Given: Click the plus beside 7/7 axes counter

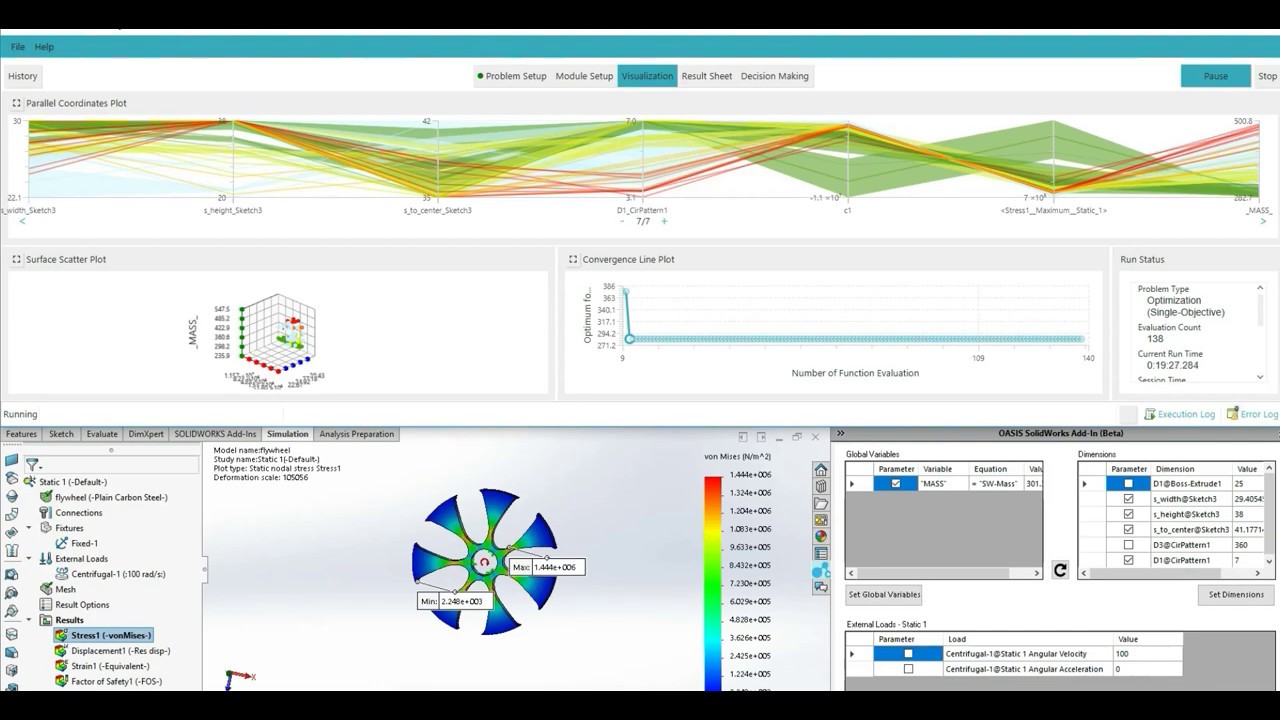Looking at the screenshot, I should click(663, 221).
